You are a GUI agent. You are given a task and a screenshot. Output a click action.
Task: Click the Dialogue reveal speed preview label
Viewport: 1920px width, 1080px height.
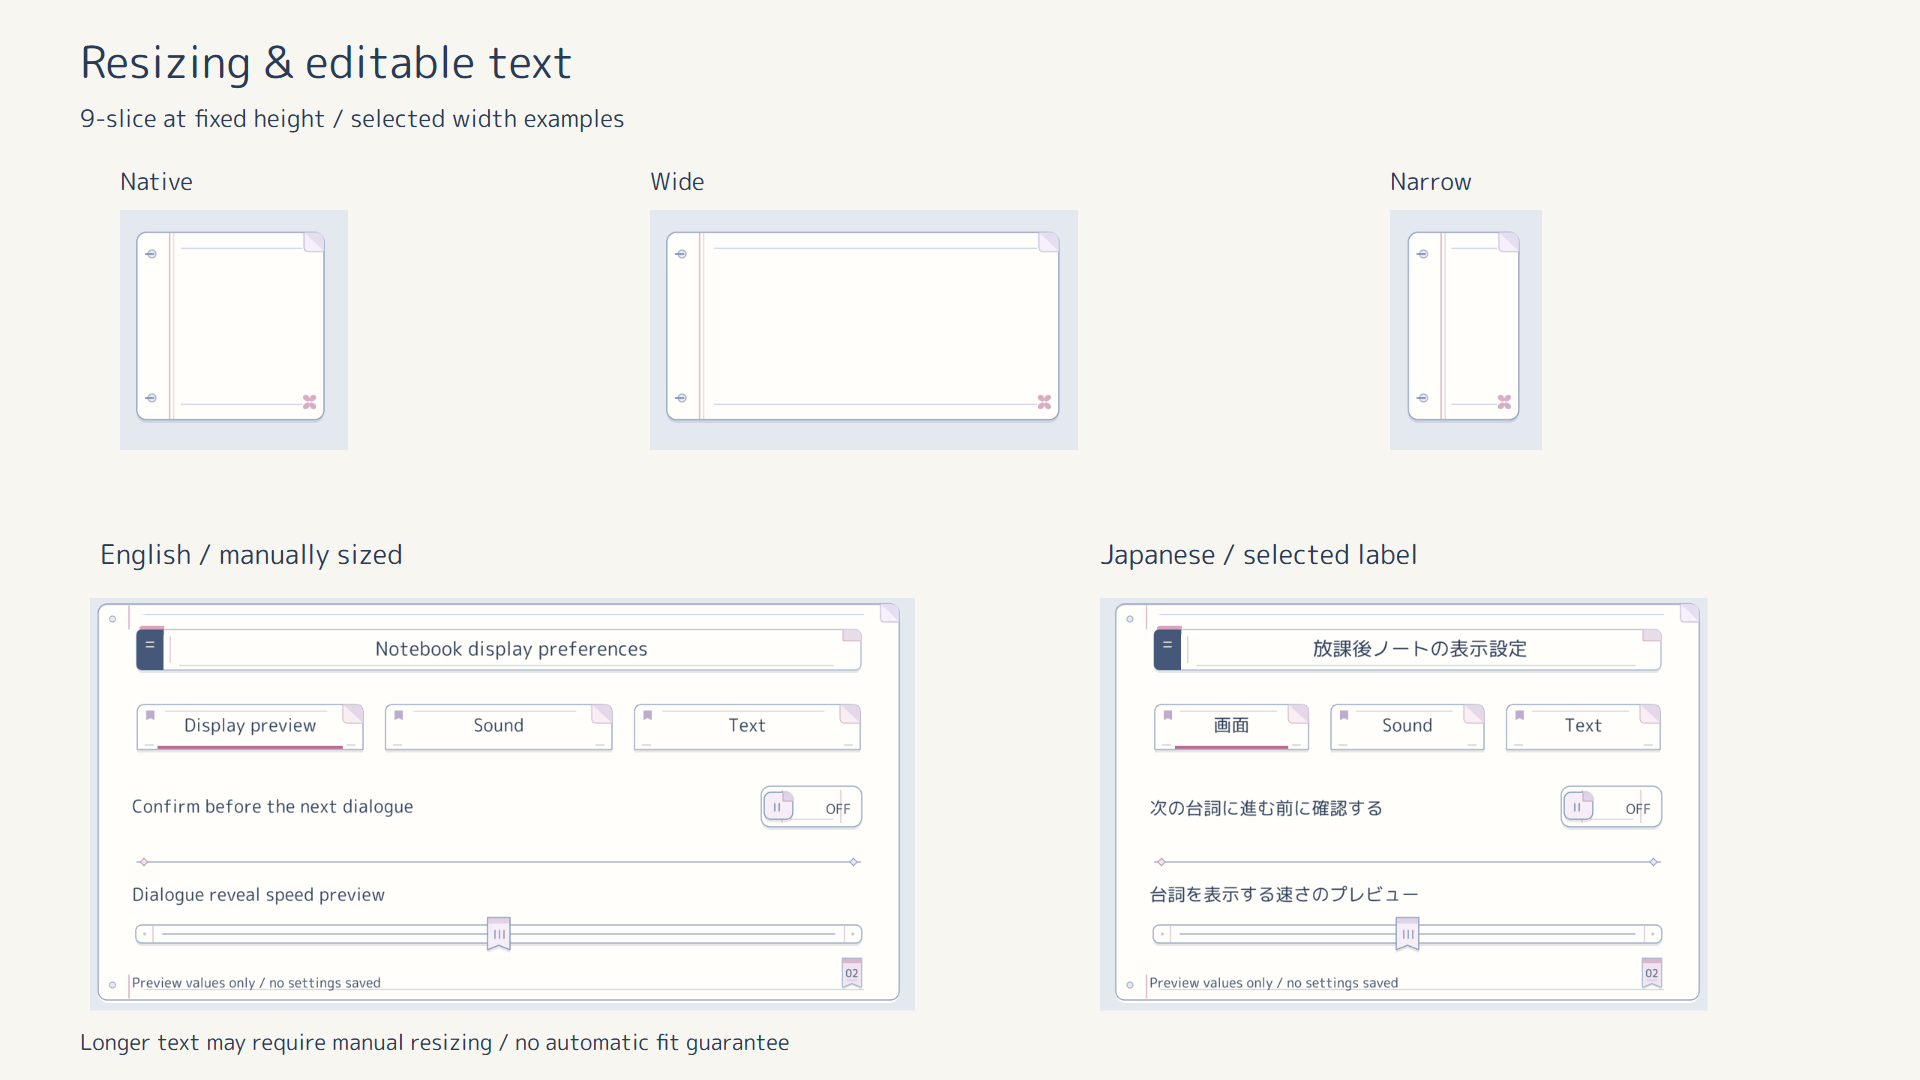click(x=258, y=895)
